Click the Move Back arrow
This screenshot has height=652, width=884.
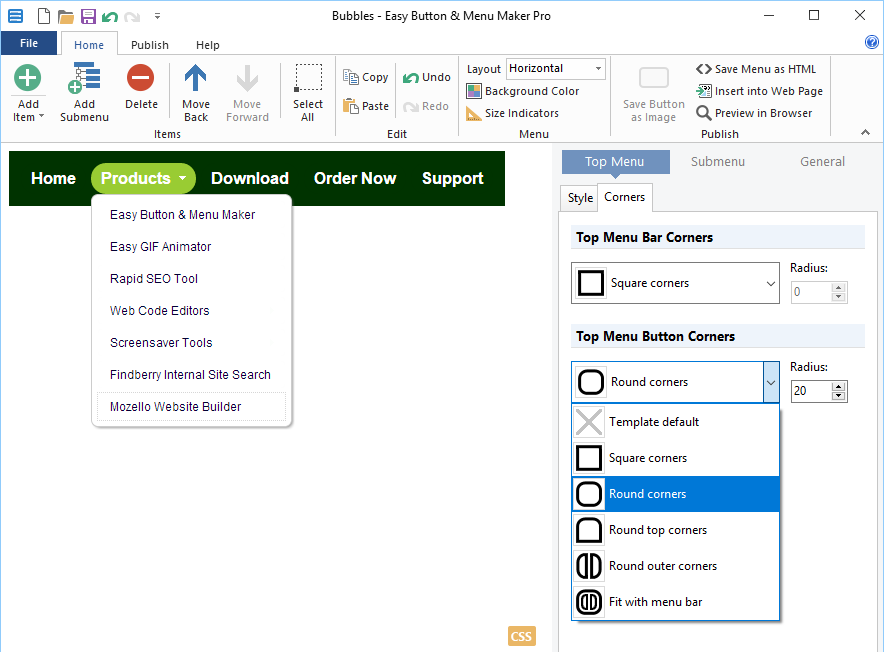coord(196,79)
